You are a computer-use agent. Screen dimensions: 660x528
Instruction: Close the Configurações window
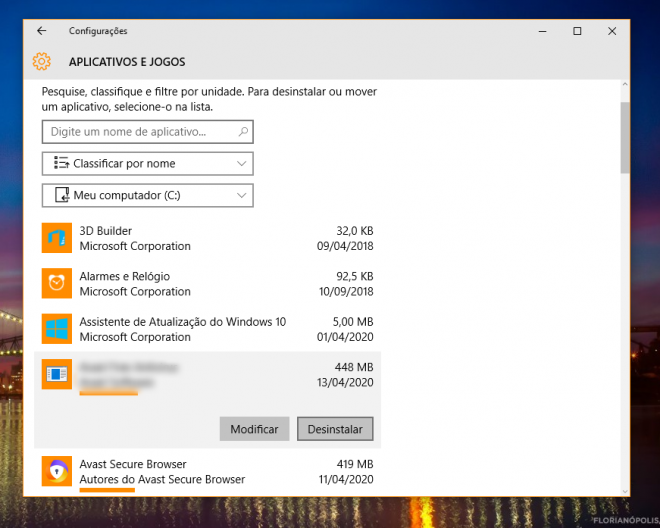(612, 31)
